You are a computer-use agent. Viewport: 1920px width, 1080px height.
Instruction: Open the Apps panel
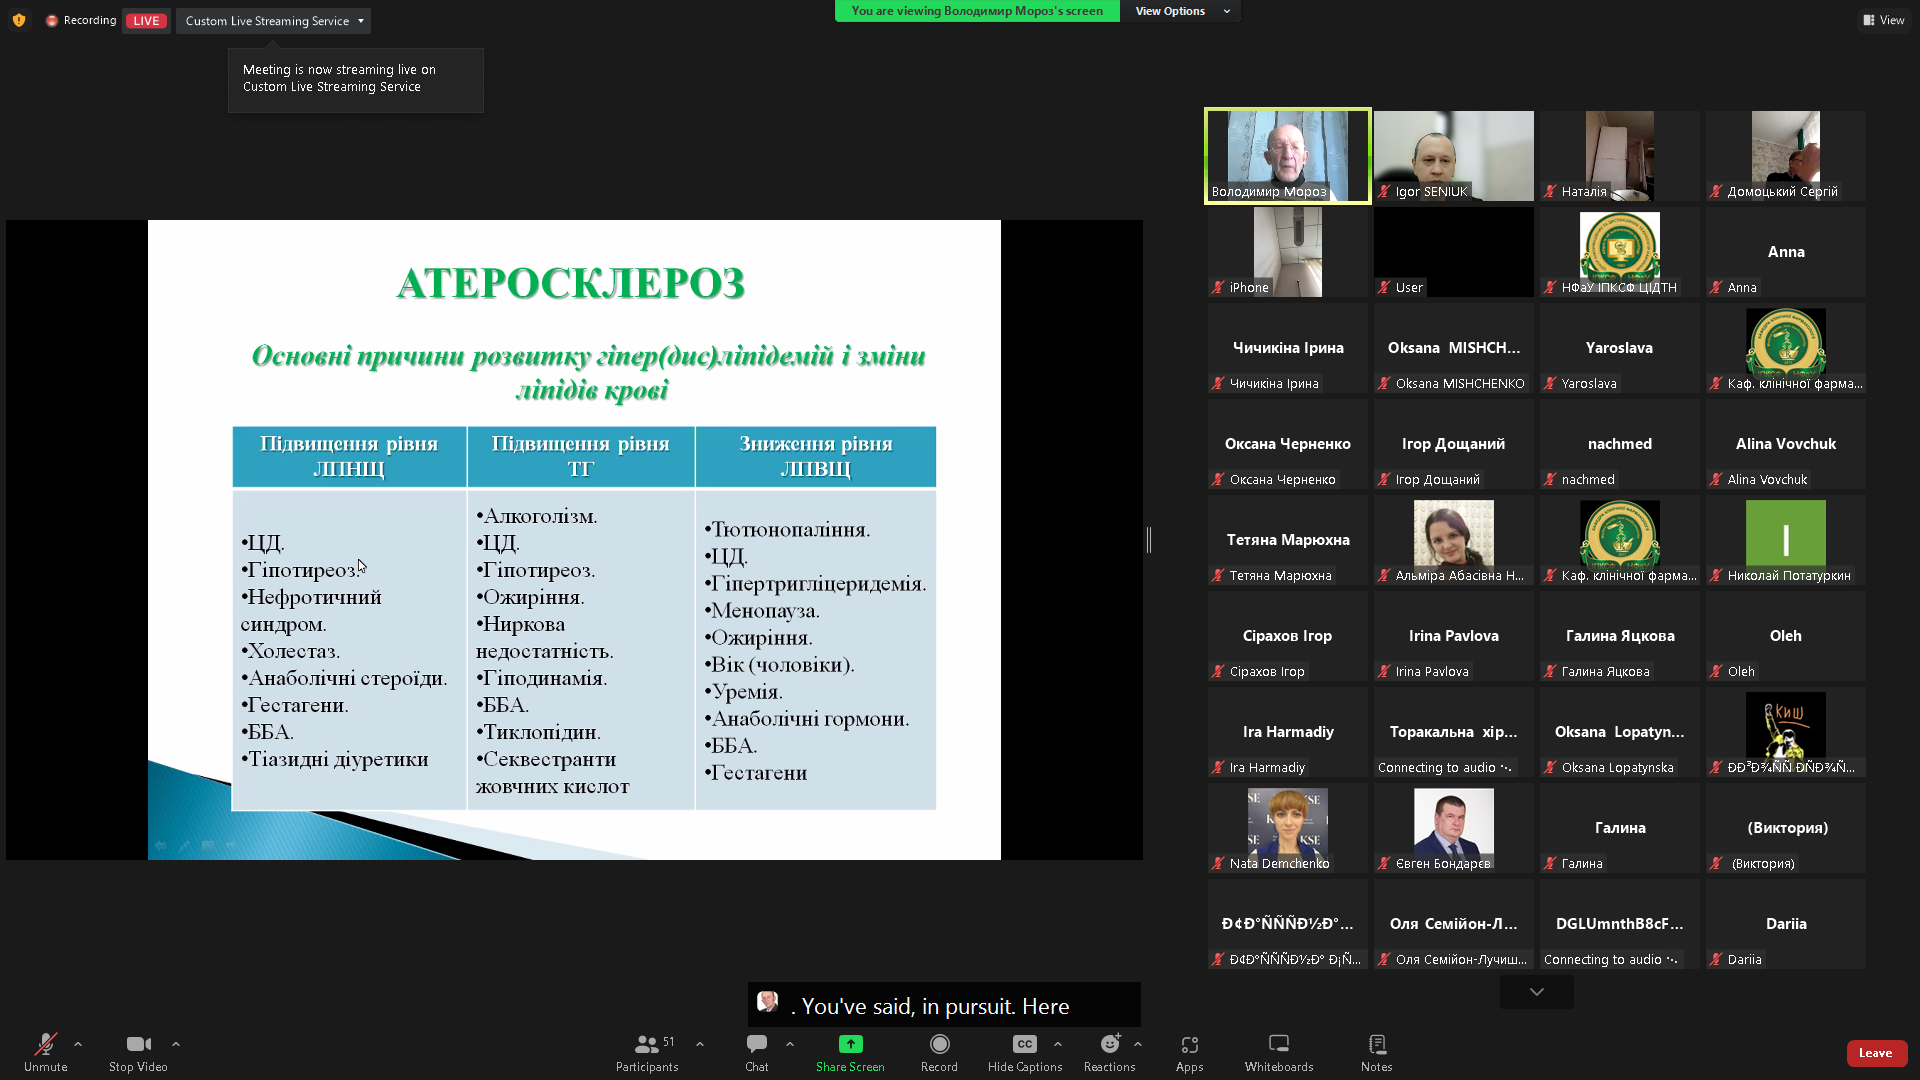coord(1189,1053)
